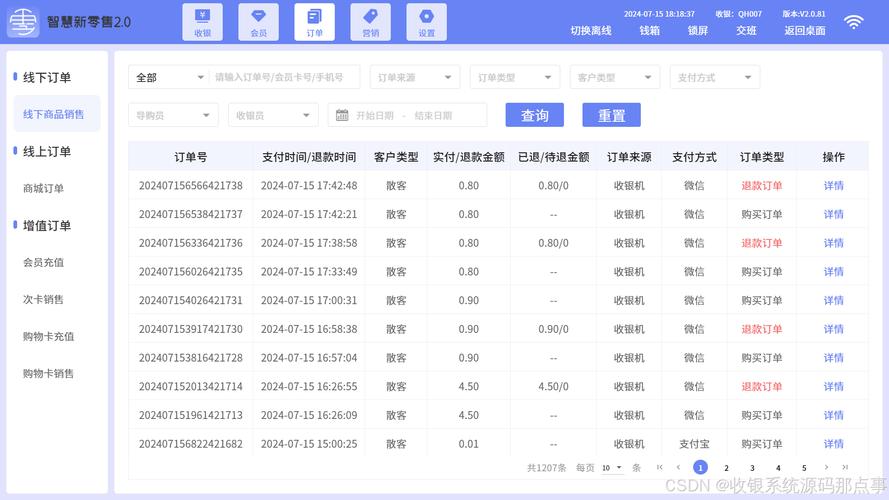Viewport: 889px width, 500px height.
Task: Jump to last page arrow icon
Action: (x=845, y=467)
